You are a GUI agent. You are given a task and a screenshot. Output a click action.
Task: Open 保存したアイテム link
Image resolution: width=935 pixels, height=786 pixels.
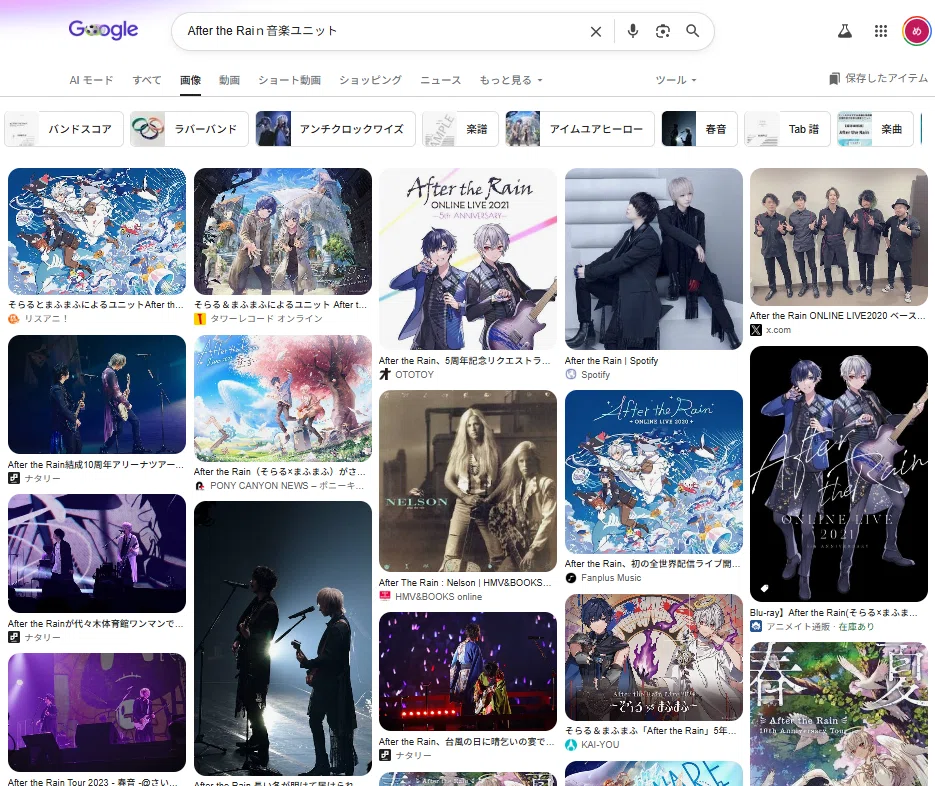tap(878, 78)
